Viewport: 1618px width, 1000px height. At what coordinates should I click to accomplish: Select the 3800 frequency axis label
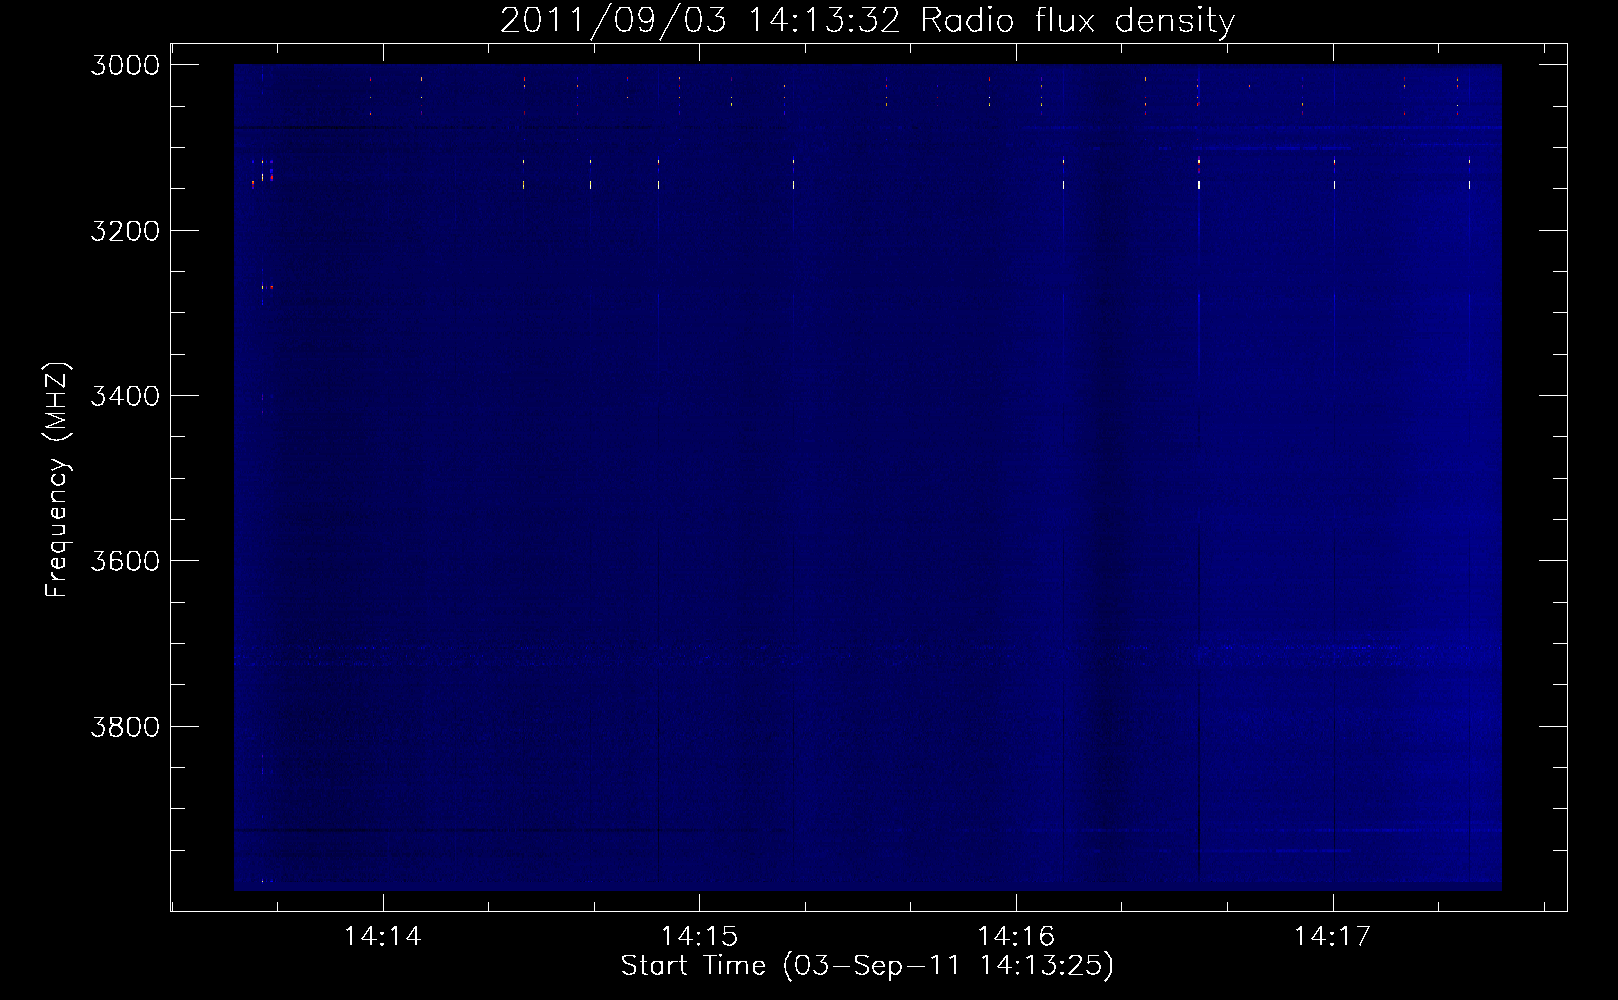[x=125, y=727]
